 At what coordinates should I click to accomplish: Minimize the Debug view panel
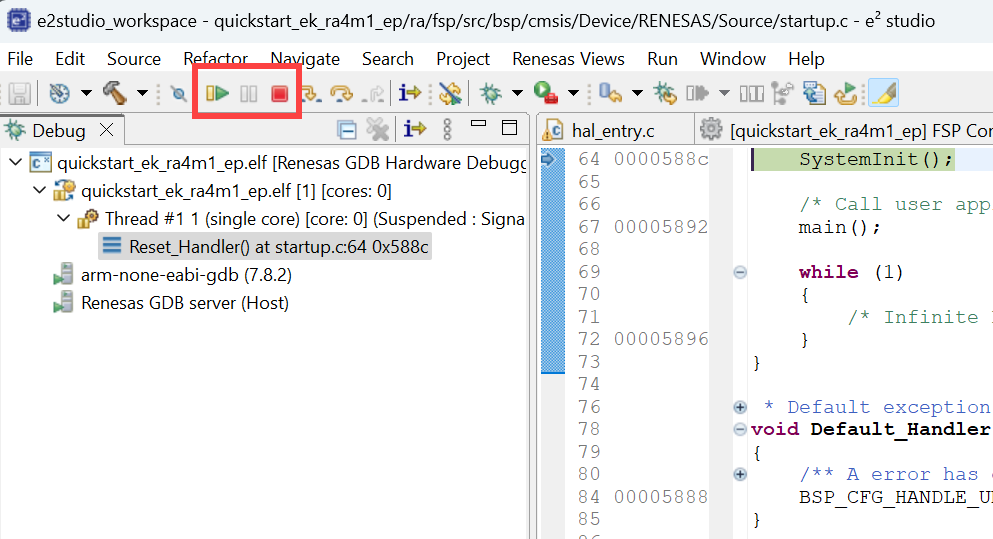479,124
